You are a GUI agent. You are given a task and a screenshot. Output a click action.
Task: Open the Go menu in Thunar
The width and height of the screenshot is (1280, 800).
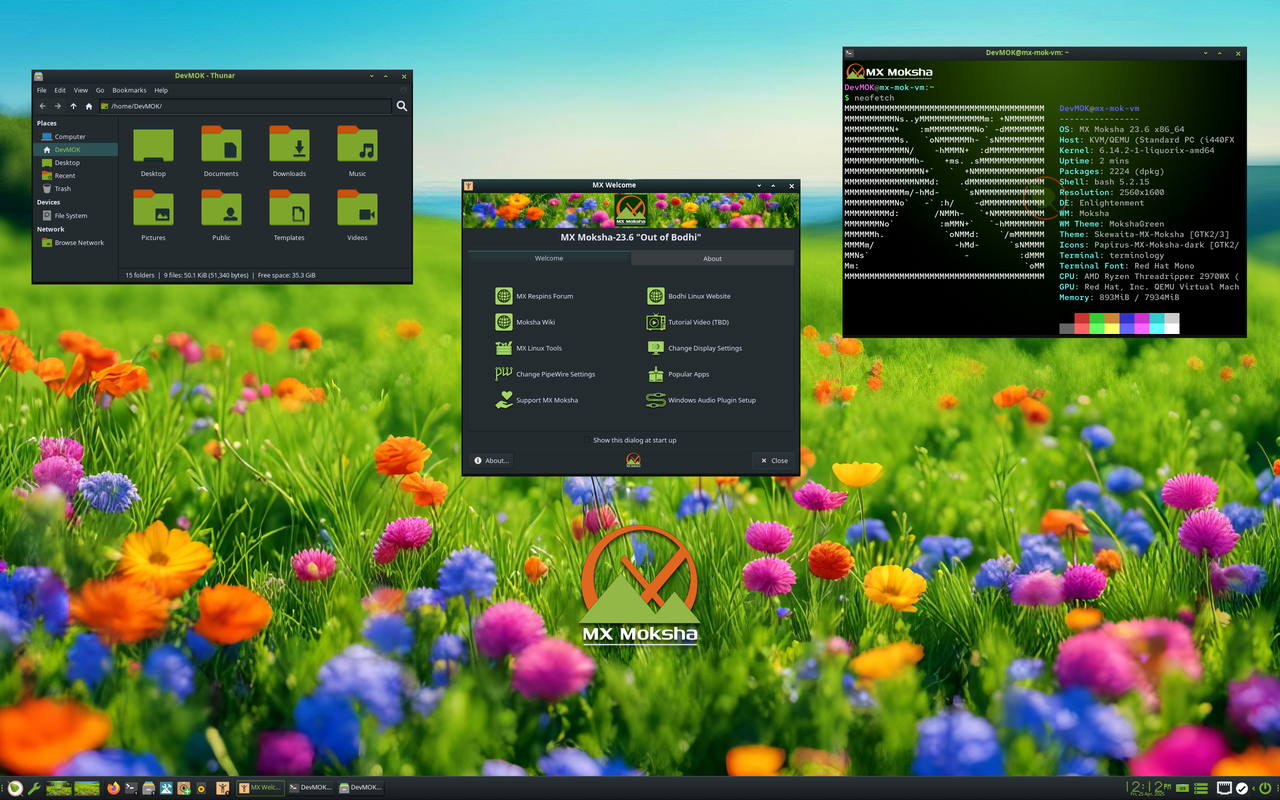(99, 89)
